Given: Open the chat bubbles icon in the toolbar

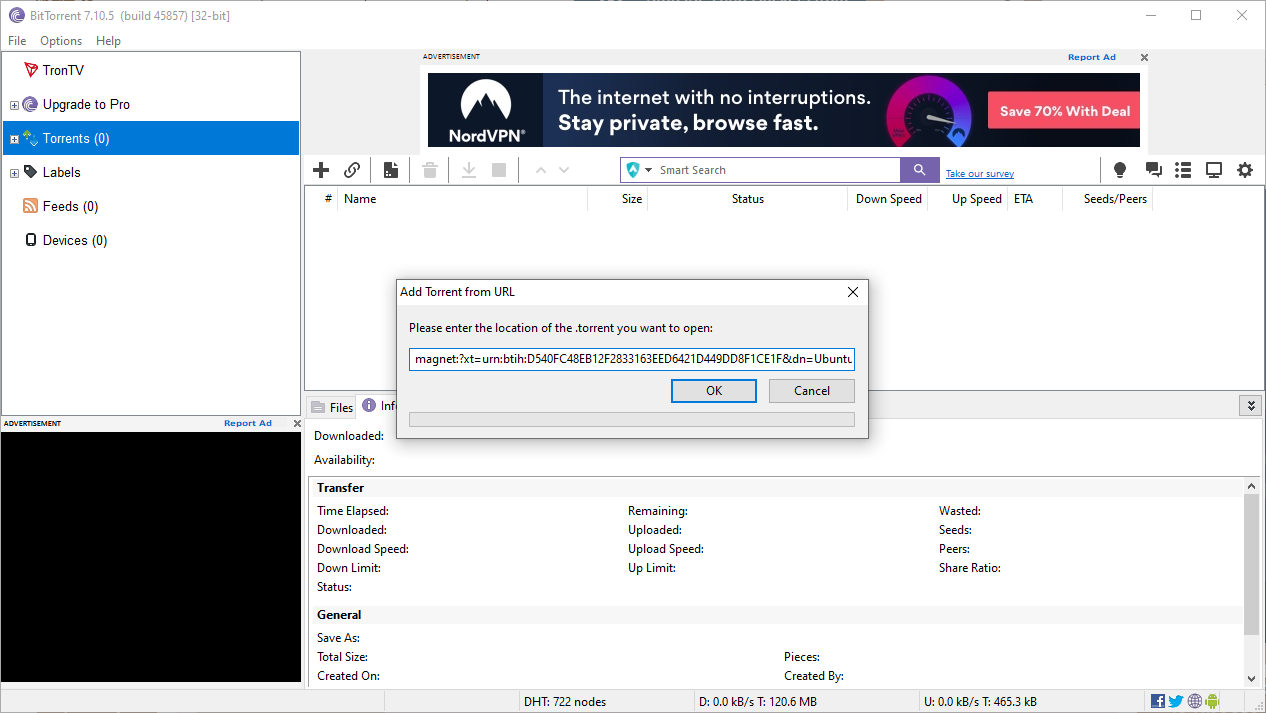Looking at the screenshot, I should point(1153,170).
